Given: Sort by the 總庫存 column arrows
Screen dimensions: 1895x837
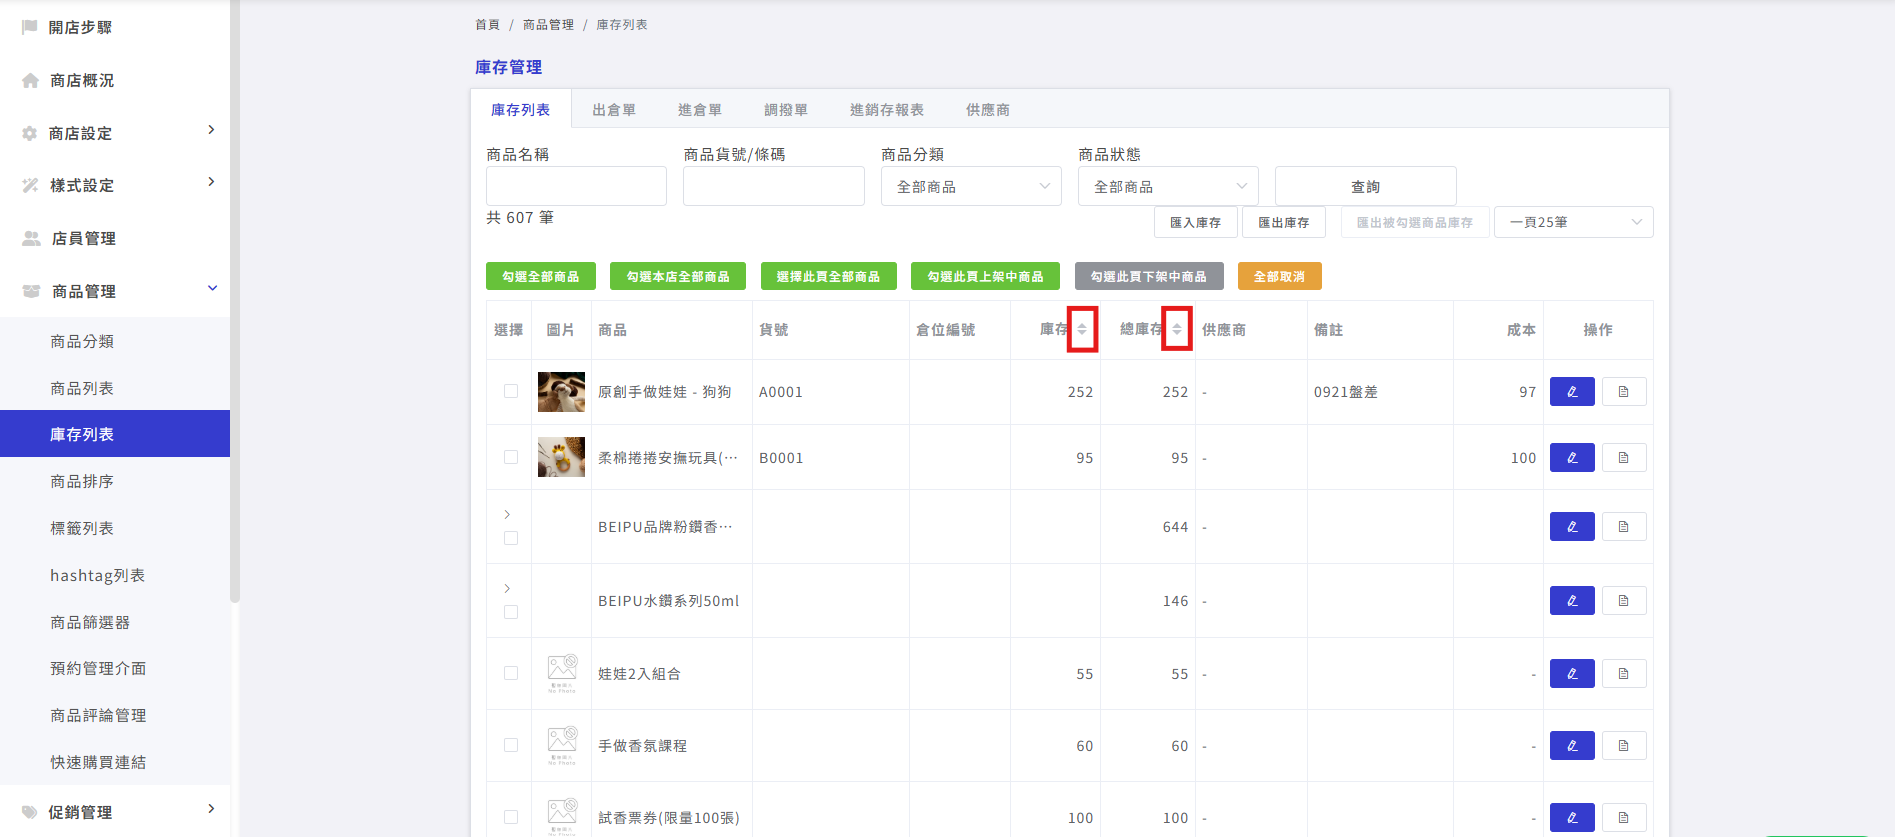Looking at the screenshot, I should pyautogui.click(x=1177, y=329).
